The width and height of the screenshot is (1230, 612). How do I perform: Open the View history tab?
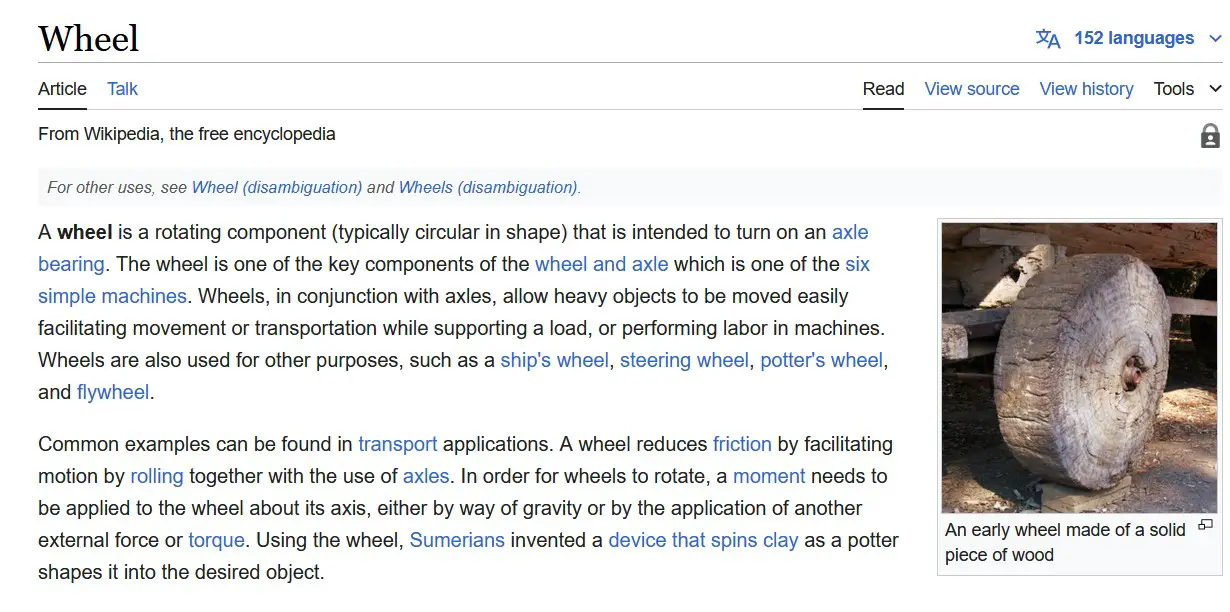coord(1086,89)
